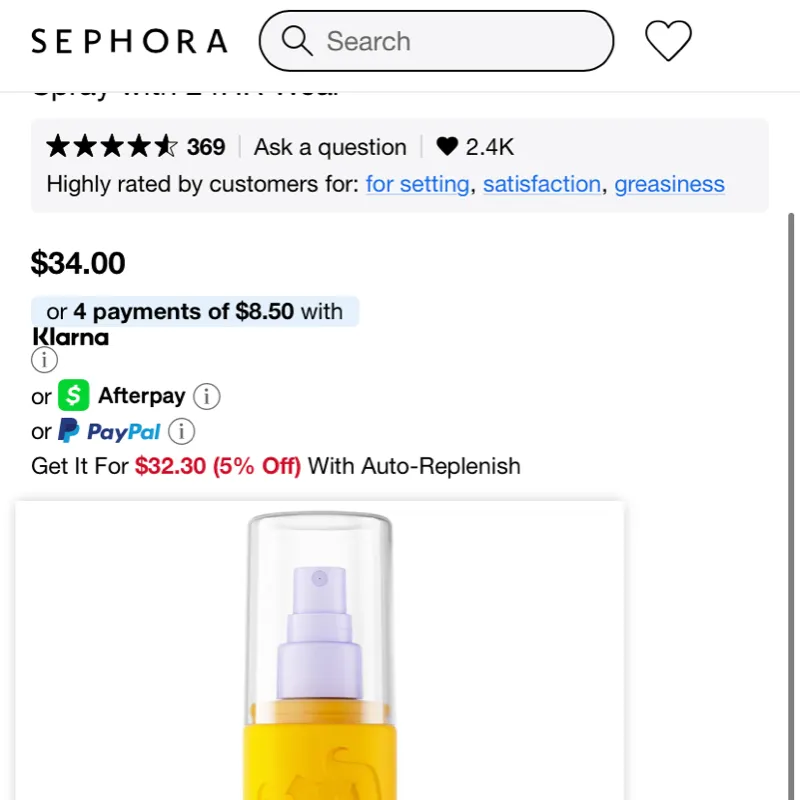
Task: Open the Loves heart icon in header
Action: pos(668,41)
